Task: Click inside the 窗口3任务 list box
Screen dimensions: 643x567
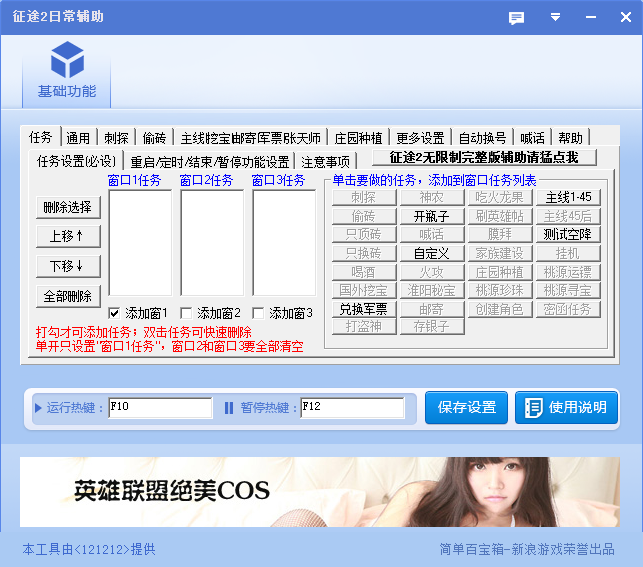Action: point(285,242)
